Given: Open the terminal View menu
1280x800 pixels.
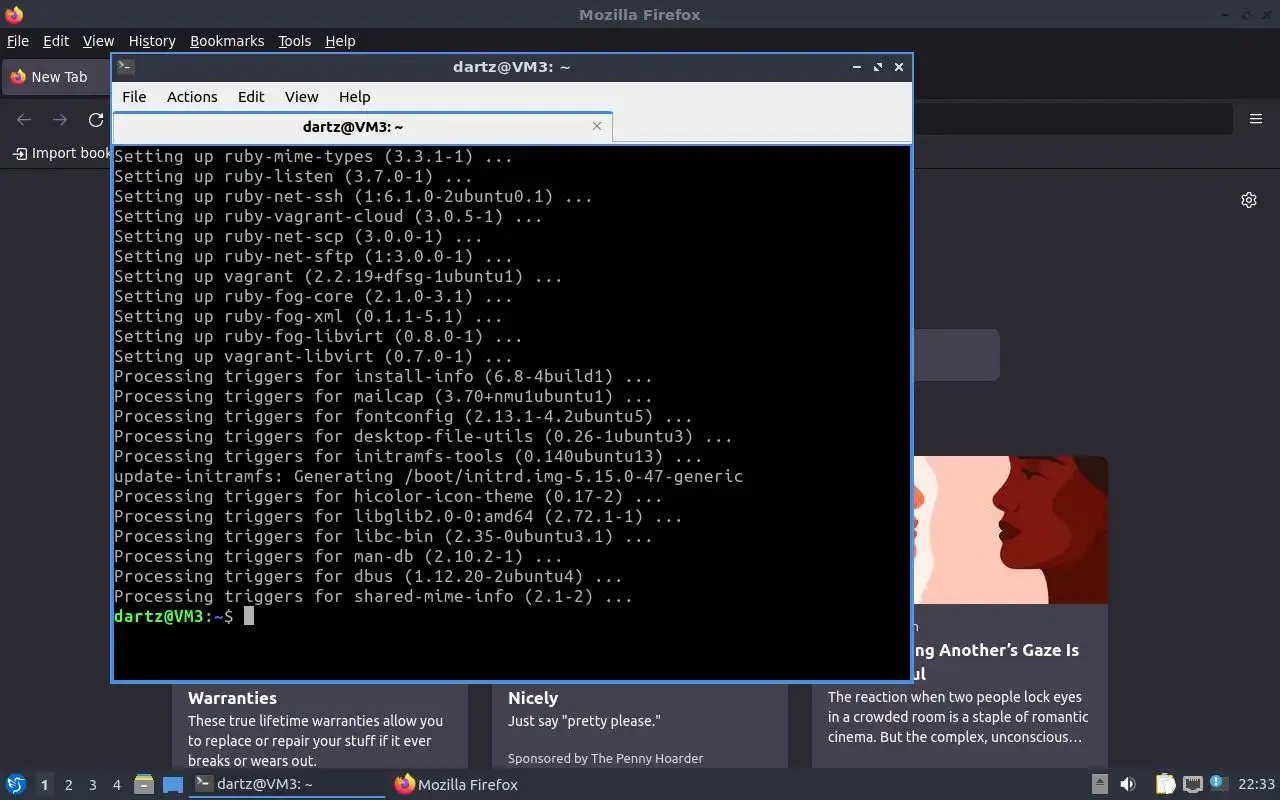Looking at the screenshot, I should pyautogui.click(x=301, y=97).
